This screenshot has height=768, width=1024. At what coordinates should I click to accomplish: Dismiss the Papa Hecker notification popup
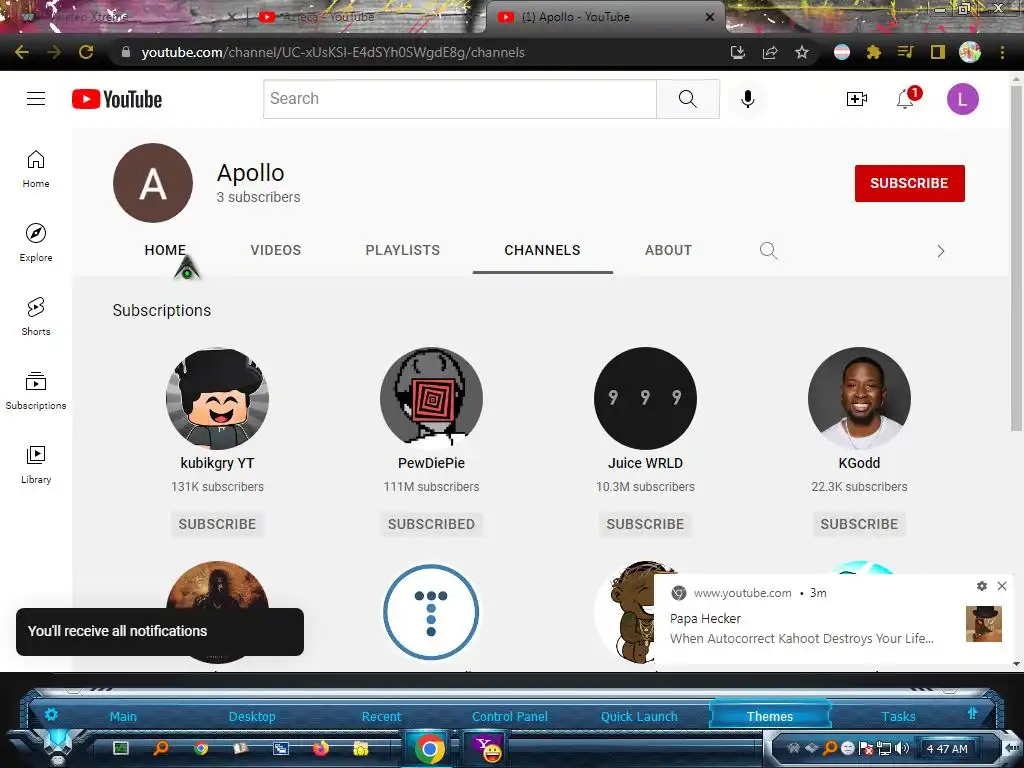1002,586
